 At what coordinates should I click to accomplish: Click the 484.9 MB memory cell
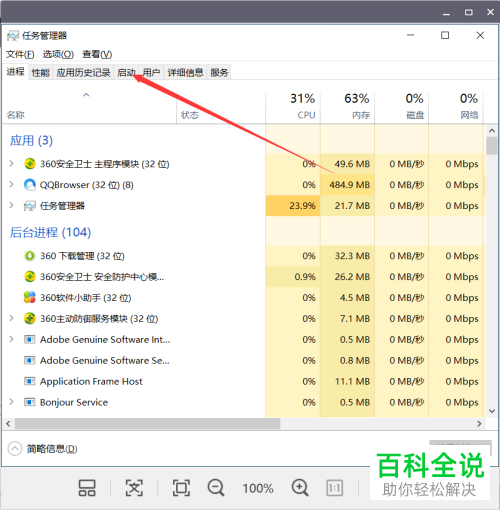(347, 185)
